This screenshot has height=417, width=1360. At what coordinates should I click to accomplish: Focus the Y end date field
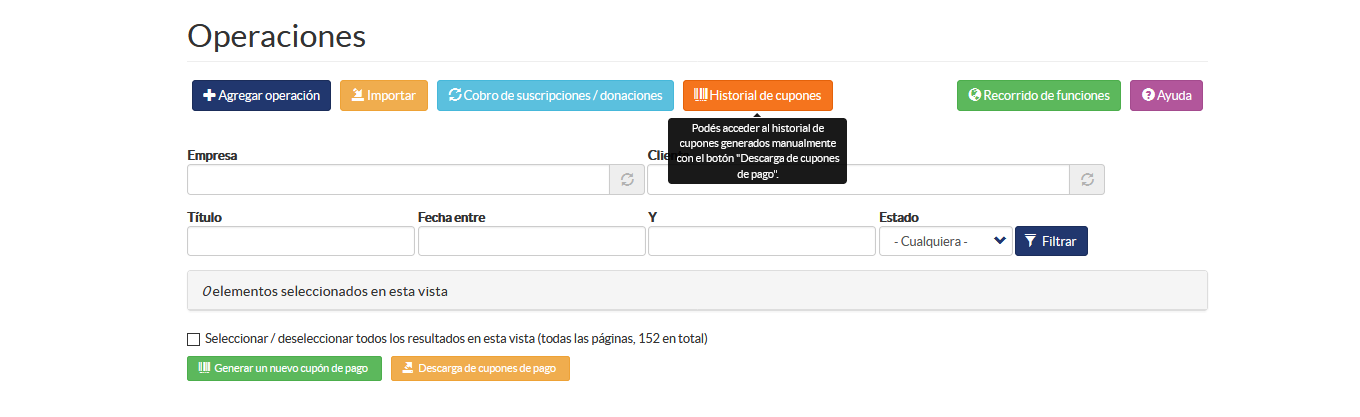[762, 241]
